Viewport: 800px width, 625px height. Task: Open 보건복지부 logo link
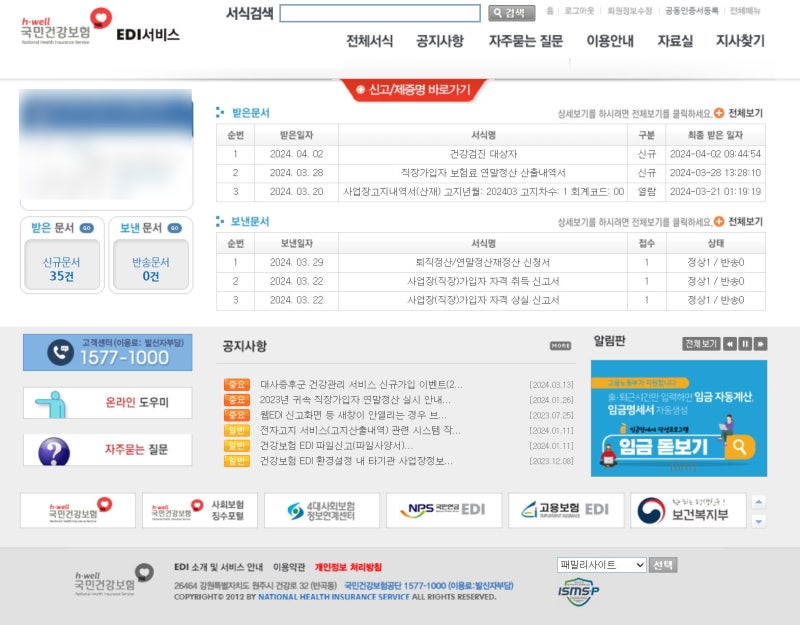click(x=688, y=510)
